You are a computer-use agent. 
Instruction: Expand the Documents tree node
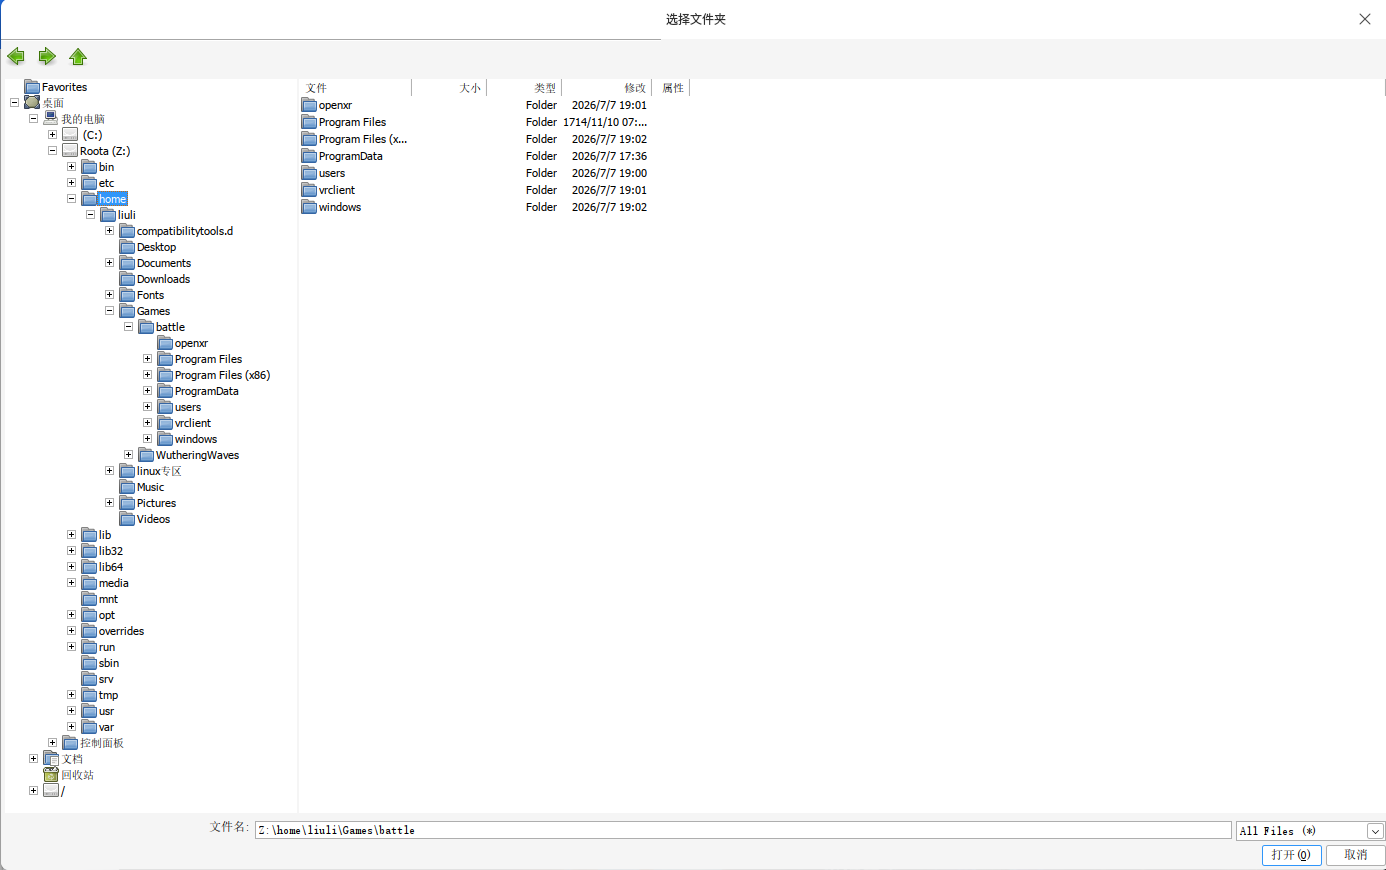[109, 263]
